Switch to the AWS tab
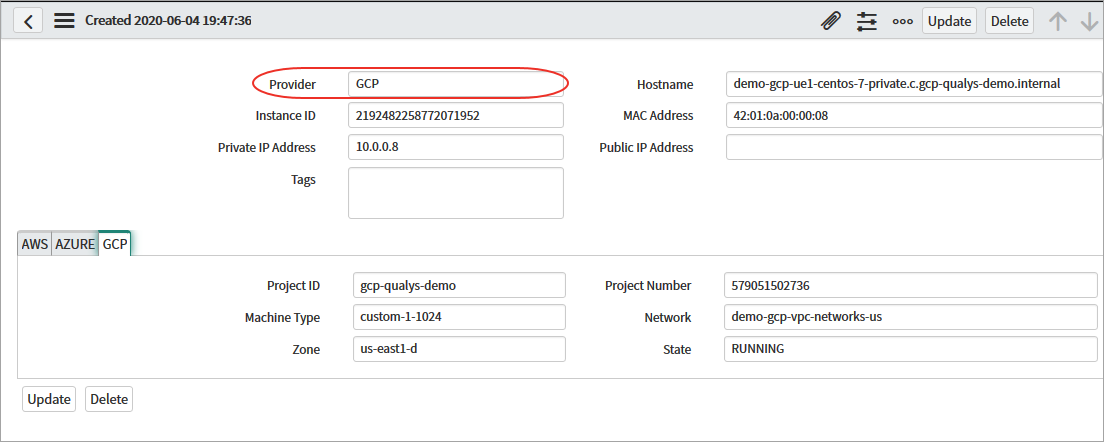The image size is (1104, 442). click(34, 244)
